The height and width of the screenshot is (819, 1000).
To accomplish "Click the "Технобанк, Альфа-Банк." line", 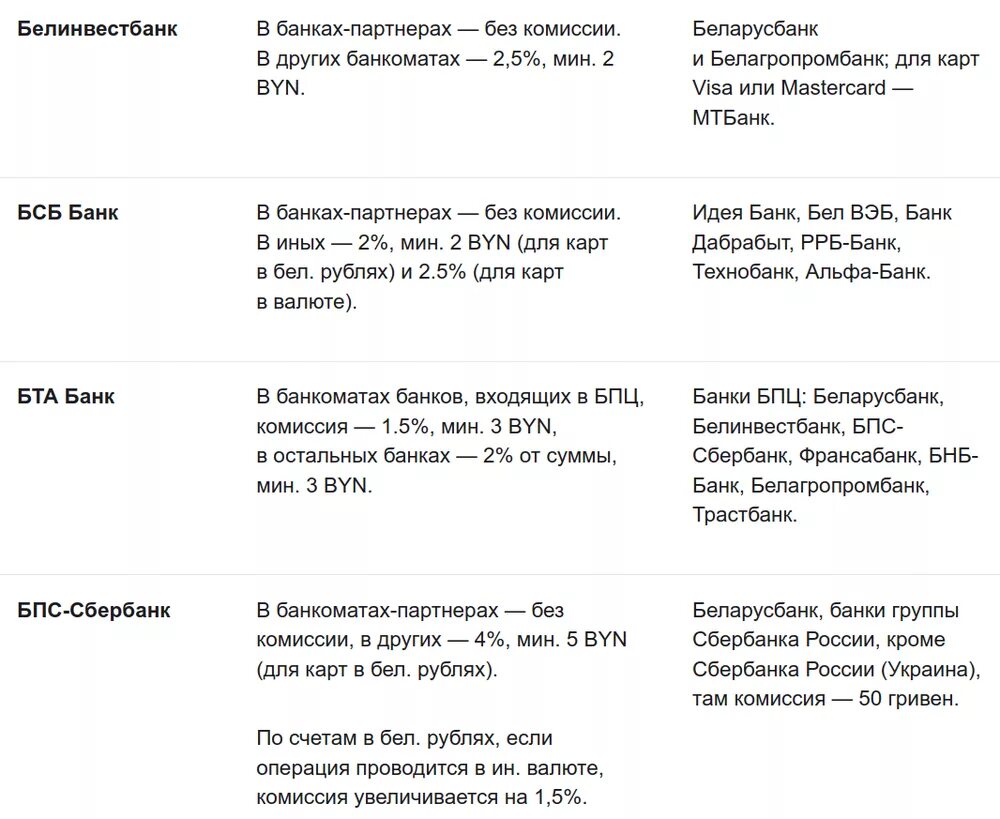I will coord(811,271).
